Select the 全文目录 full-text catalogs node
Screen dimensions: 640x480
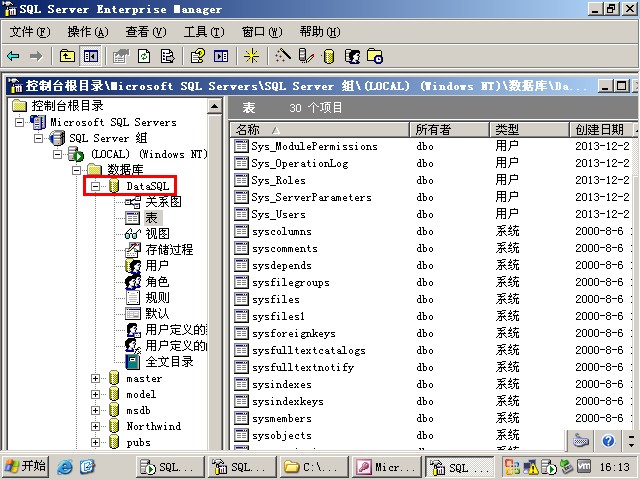click(x=169, y=362)
